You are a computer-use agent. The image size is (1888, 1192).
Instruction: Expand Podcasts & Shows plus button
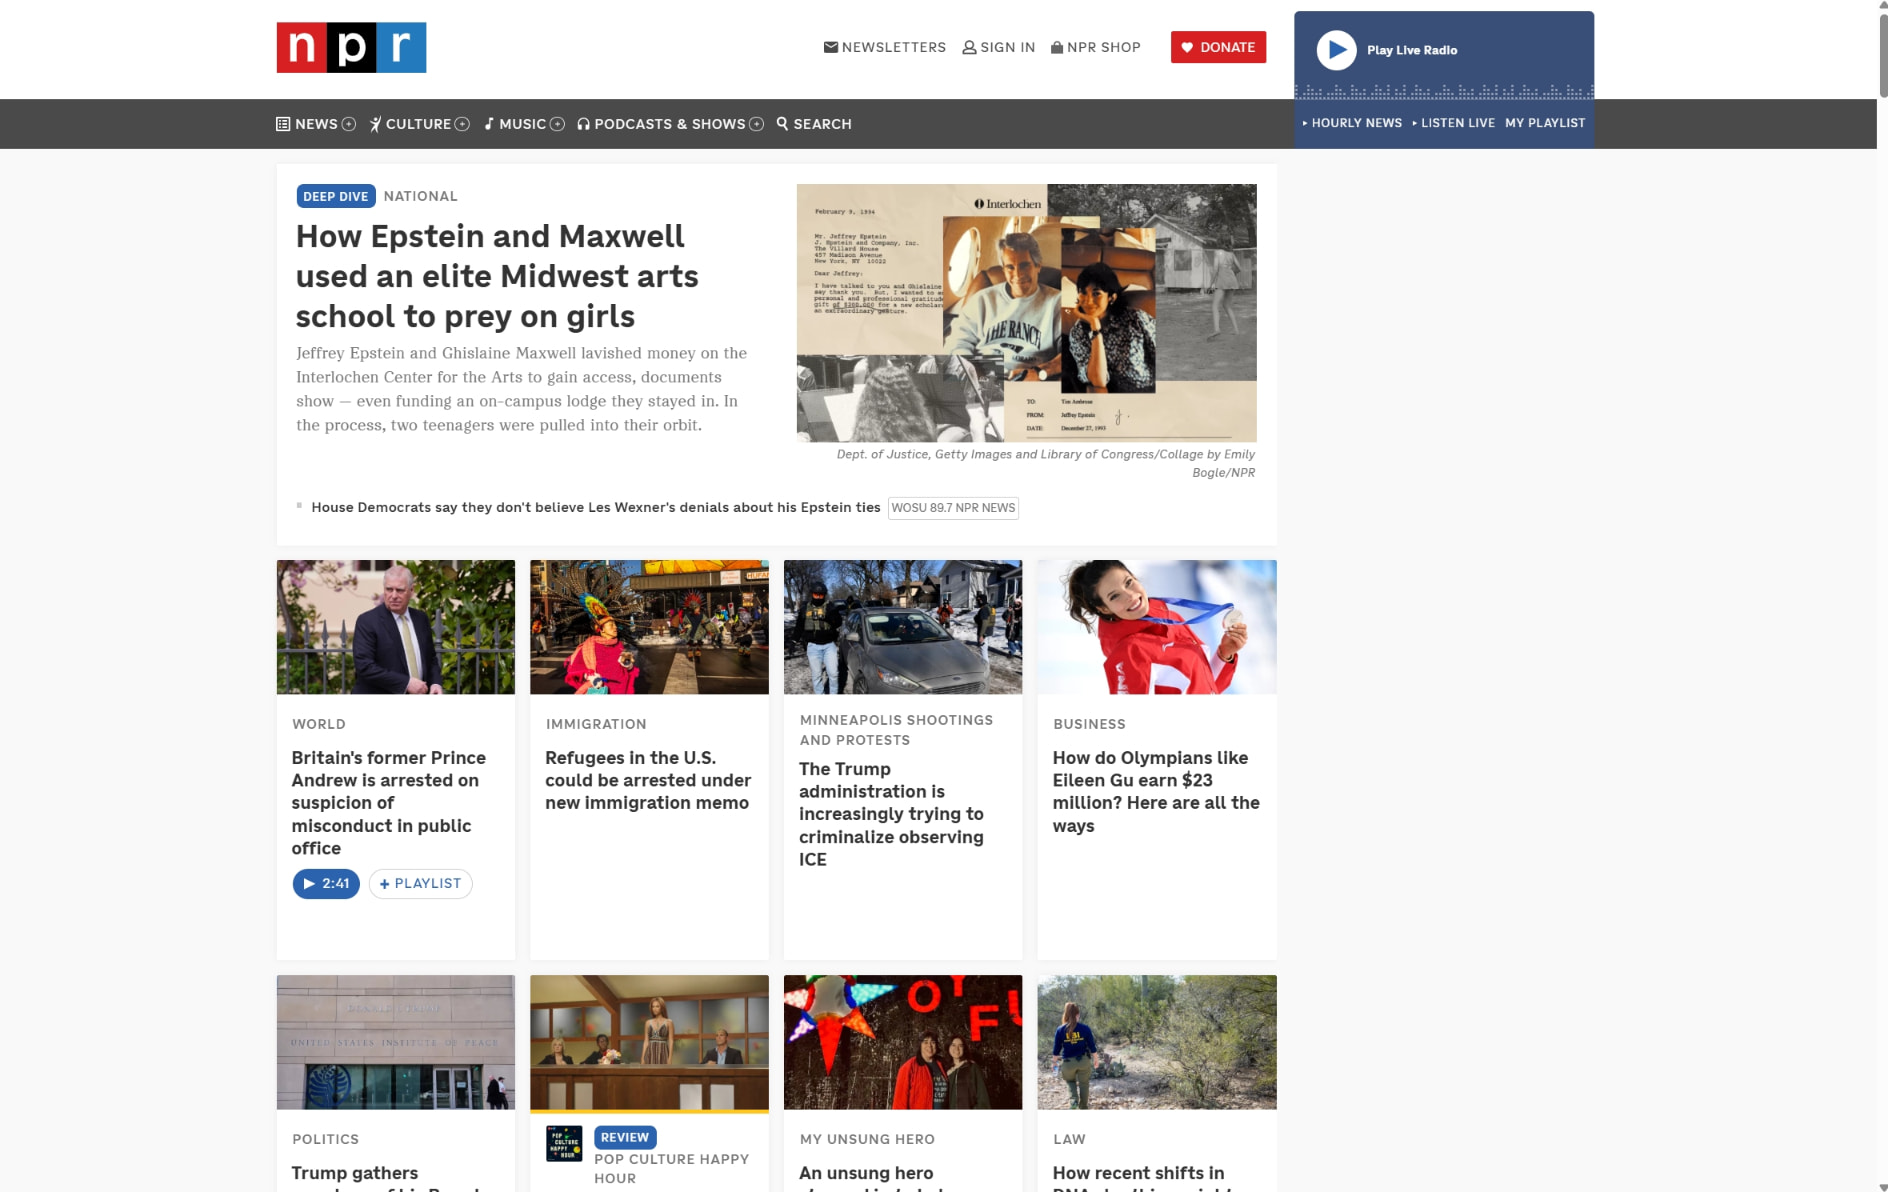757,124
